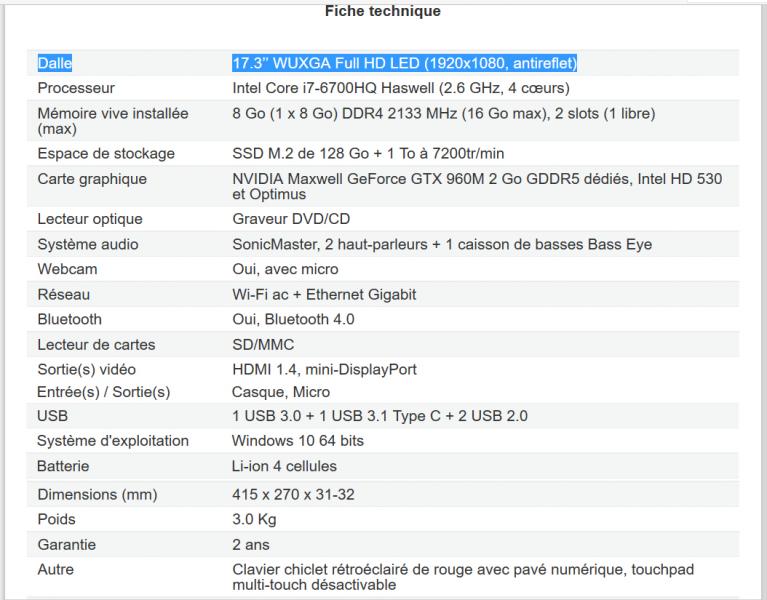
Task: Click the Wi-Fi ac + Ethernet Gigabit value
Action: (x=324, y=294)
